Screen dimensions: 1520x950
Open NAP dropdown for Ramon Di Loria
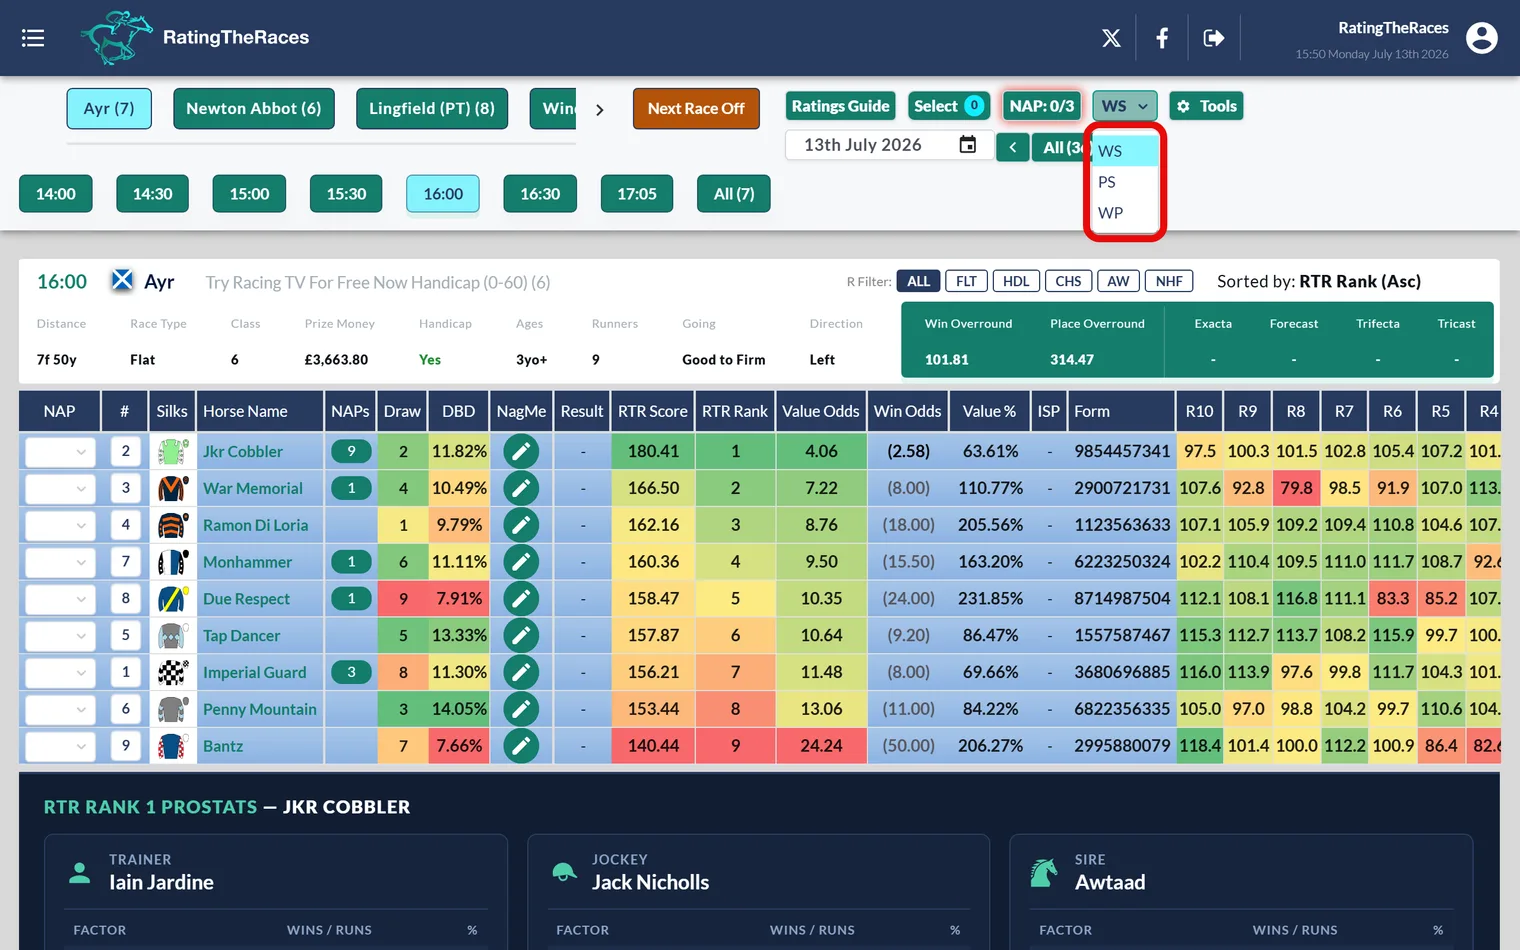[60, 526]
